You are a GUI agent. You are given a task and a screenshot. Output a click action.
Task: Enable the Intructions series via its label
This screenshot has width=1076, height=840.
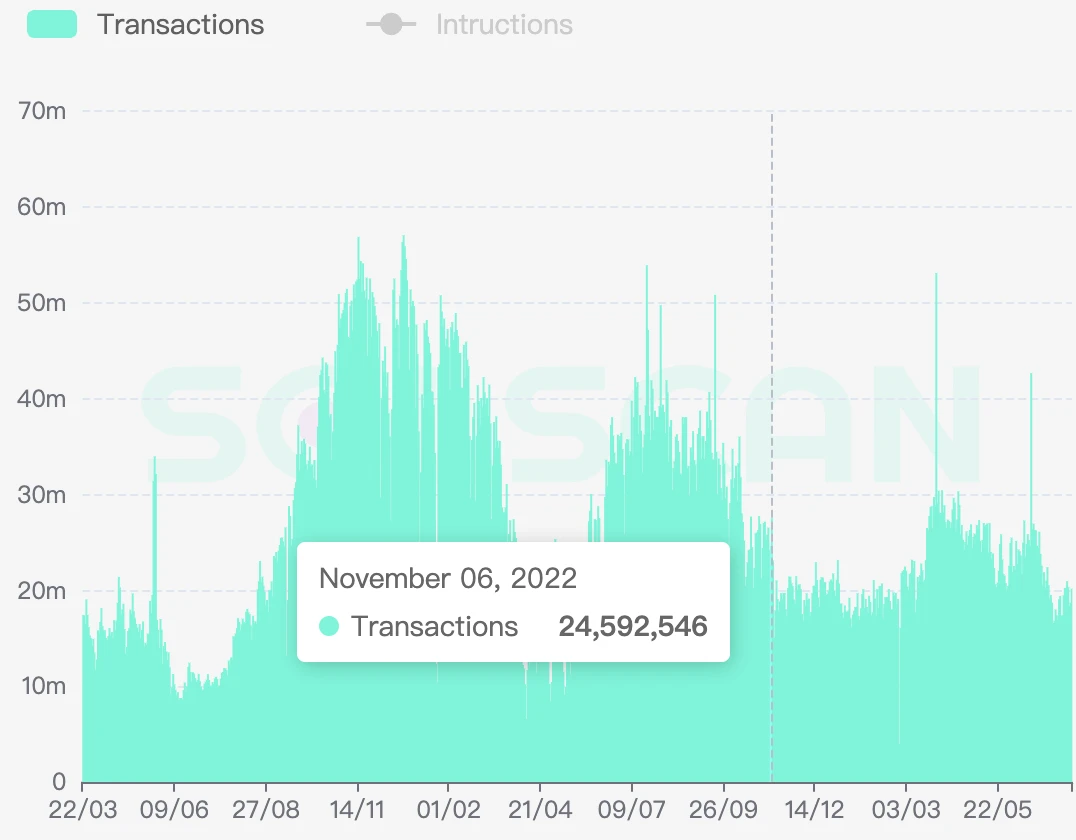click(504, 25)
